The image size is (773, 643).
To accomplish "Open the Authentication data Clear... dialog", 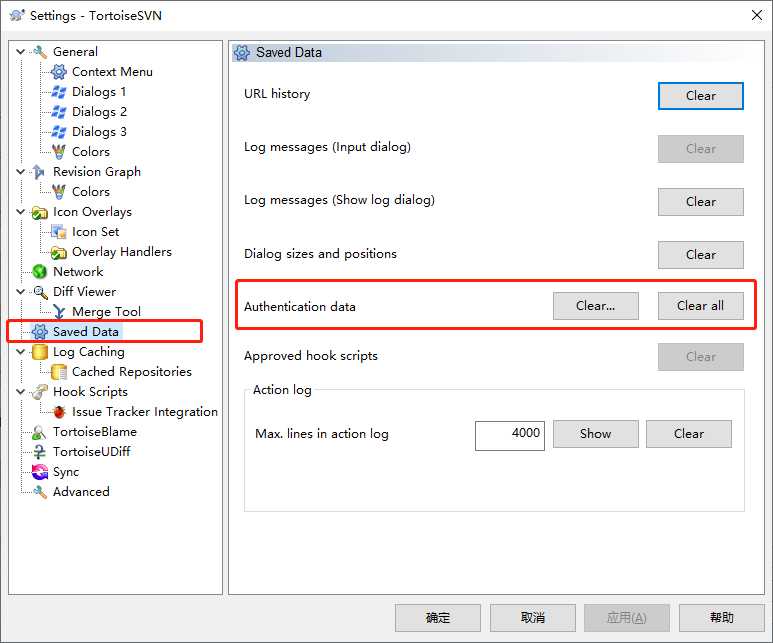I will click(596, 306).
